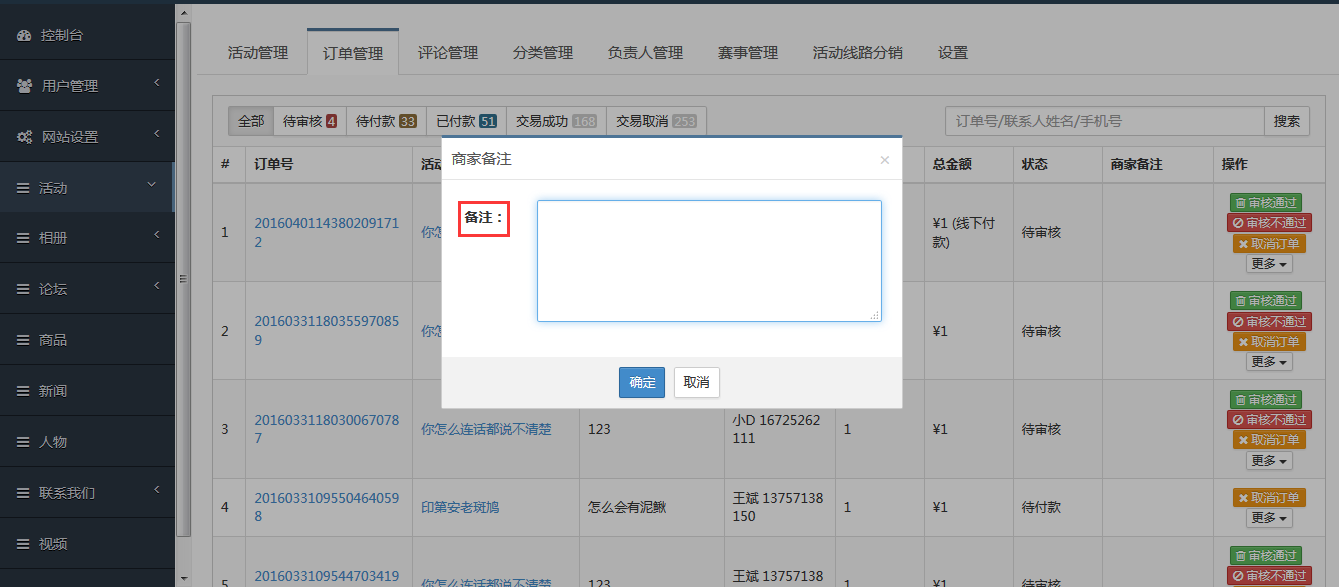
Task: Open the 更多 dropdown in order row 3
Action: click(x=1269, y=461)
